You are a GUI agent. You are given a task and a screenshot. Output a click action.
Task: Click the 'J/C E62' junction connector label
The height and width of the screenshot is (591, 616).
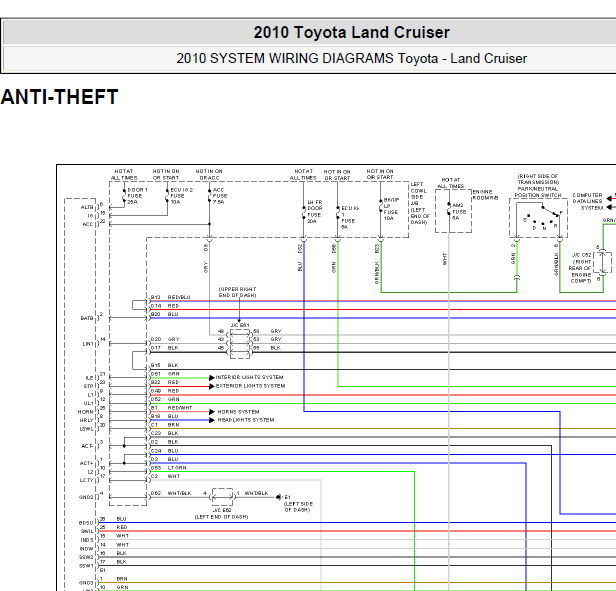tap(222, 510)
